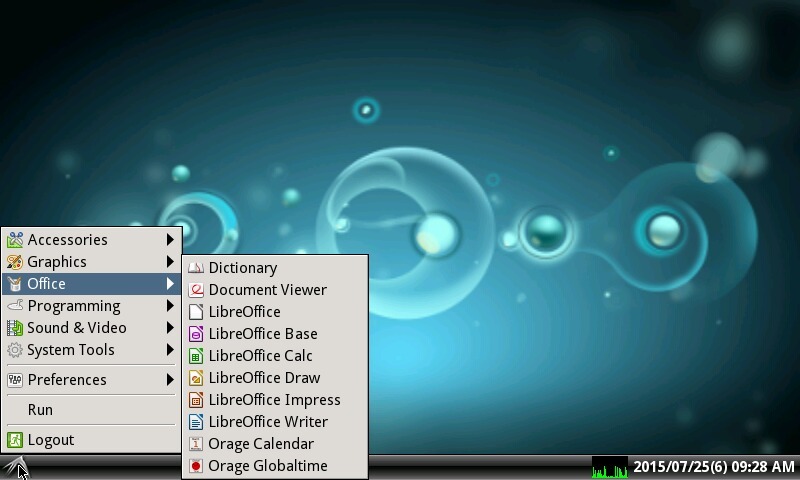Click the Sound & Video icon
Screen dimensions: 800x480
(x=15, y=327)
